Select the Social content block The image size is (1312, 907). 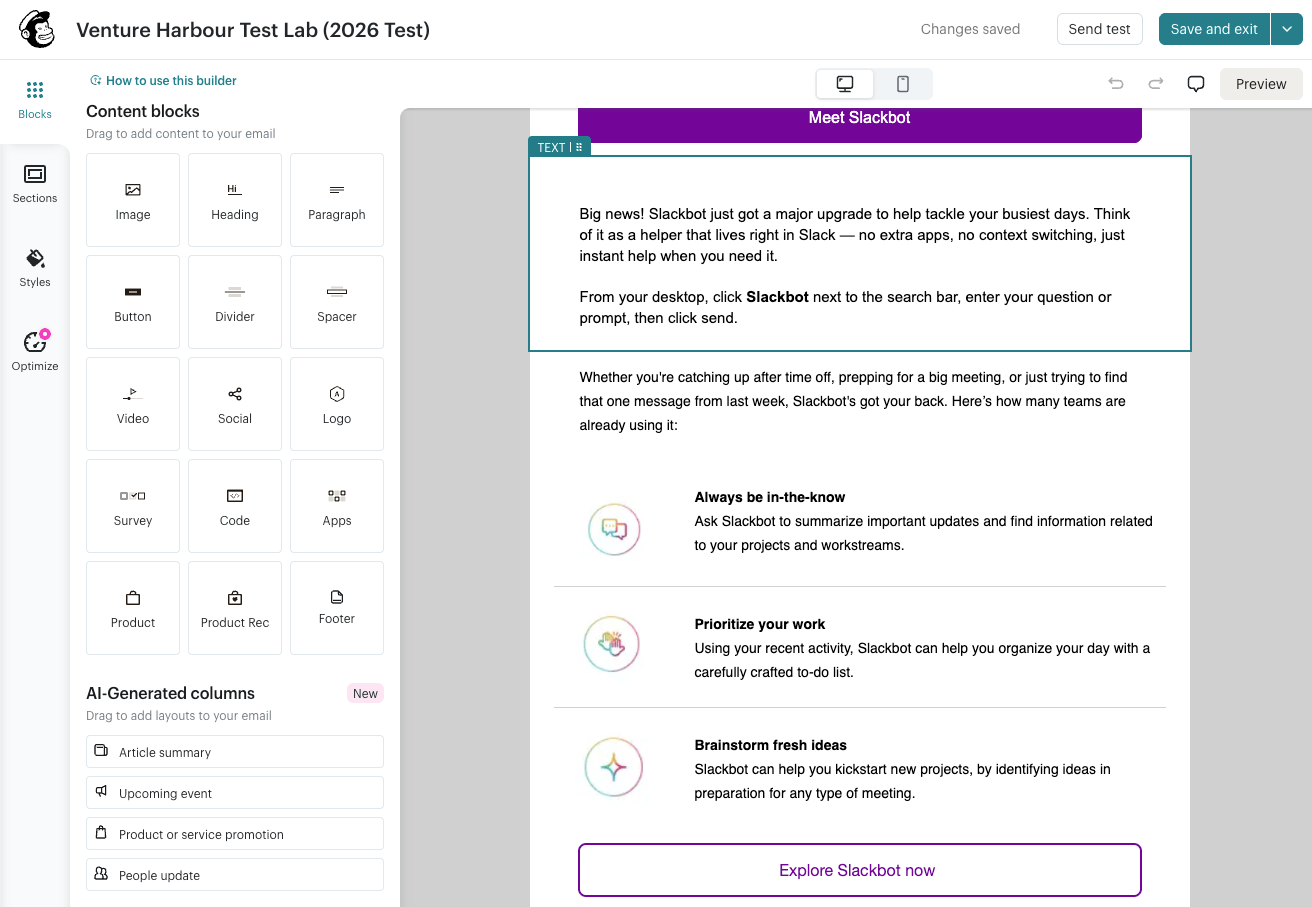pyautogui.click(x=235, y=404)
